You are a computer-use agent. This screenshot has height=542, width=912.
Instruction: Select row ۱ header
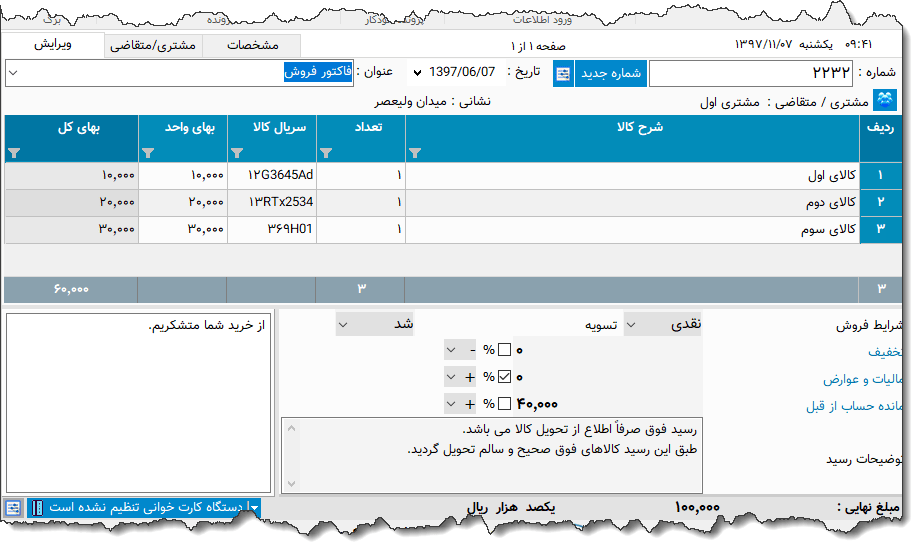point(881,175)
